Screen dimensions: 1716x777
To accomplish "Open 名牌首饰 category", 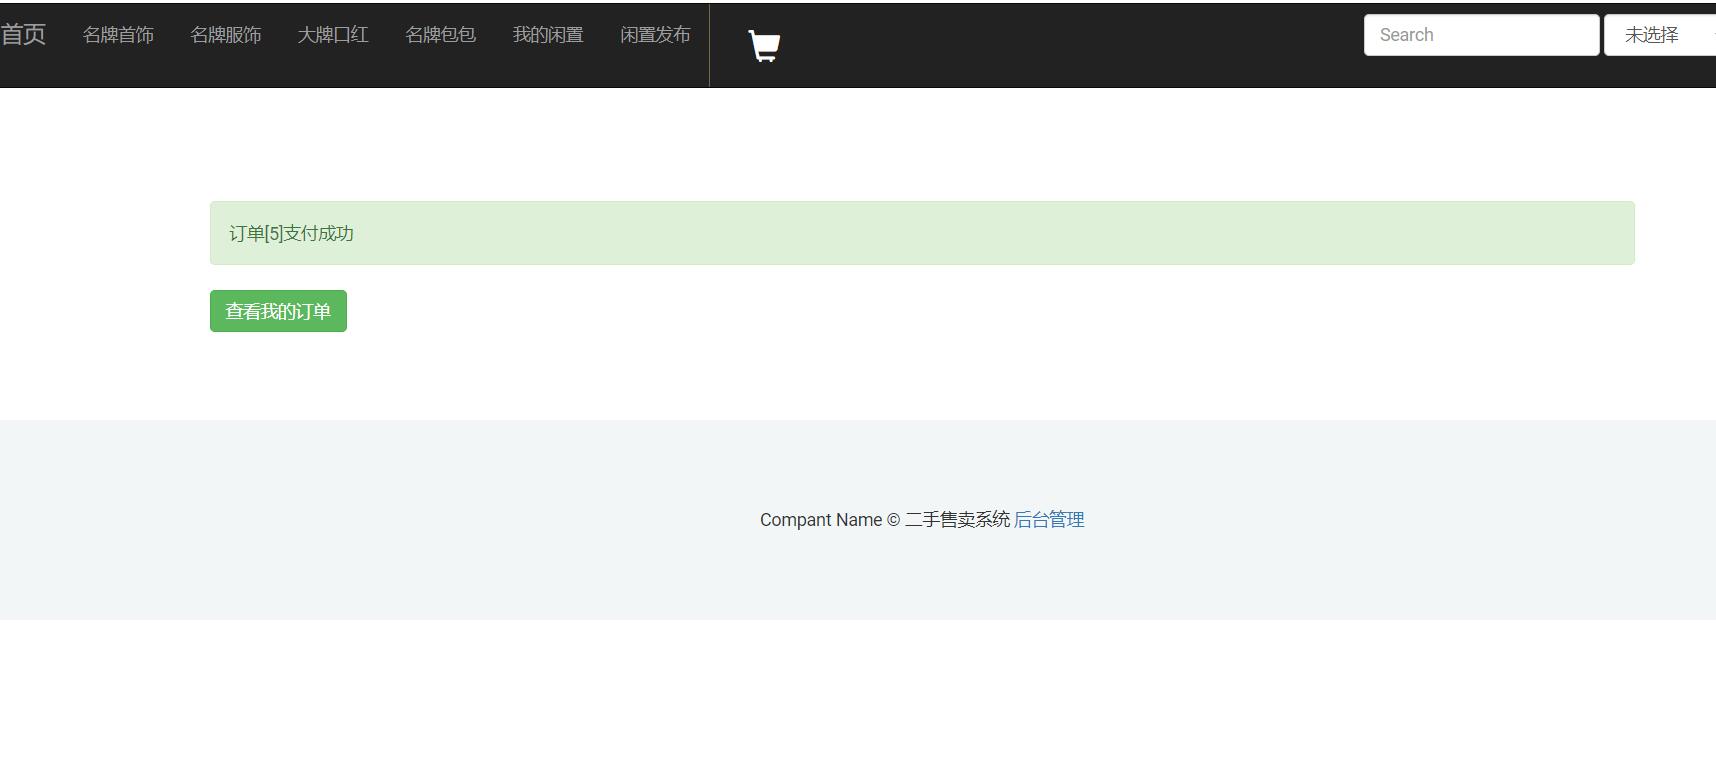I will (x=118, y=35).
